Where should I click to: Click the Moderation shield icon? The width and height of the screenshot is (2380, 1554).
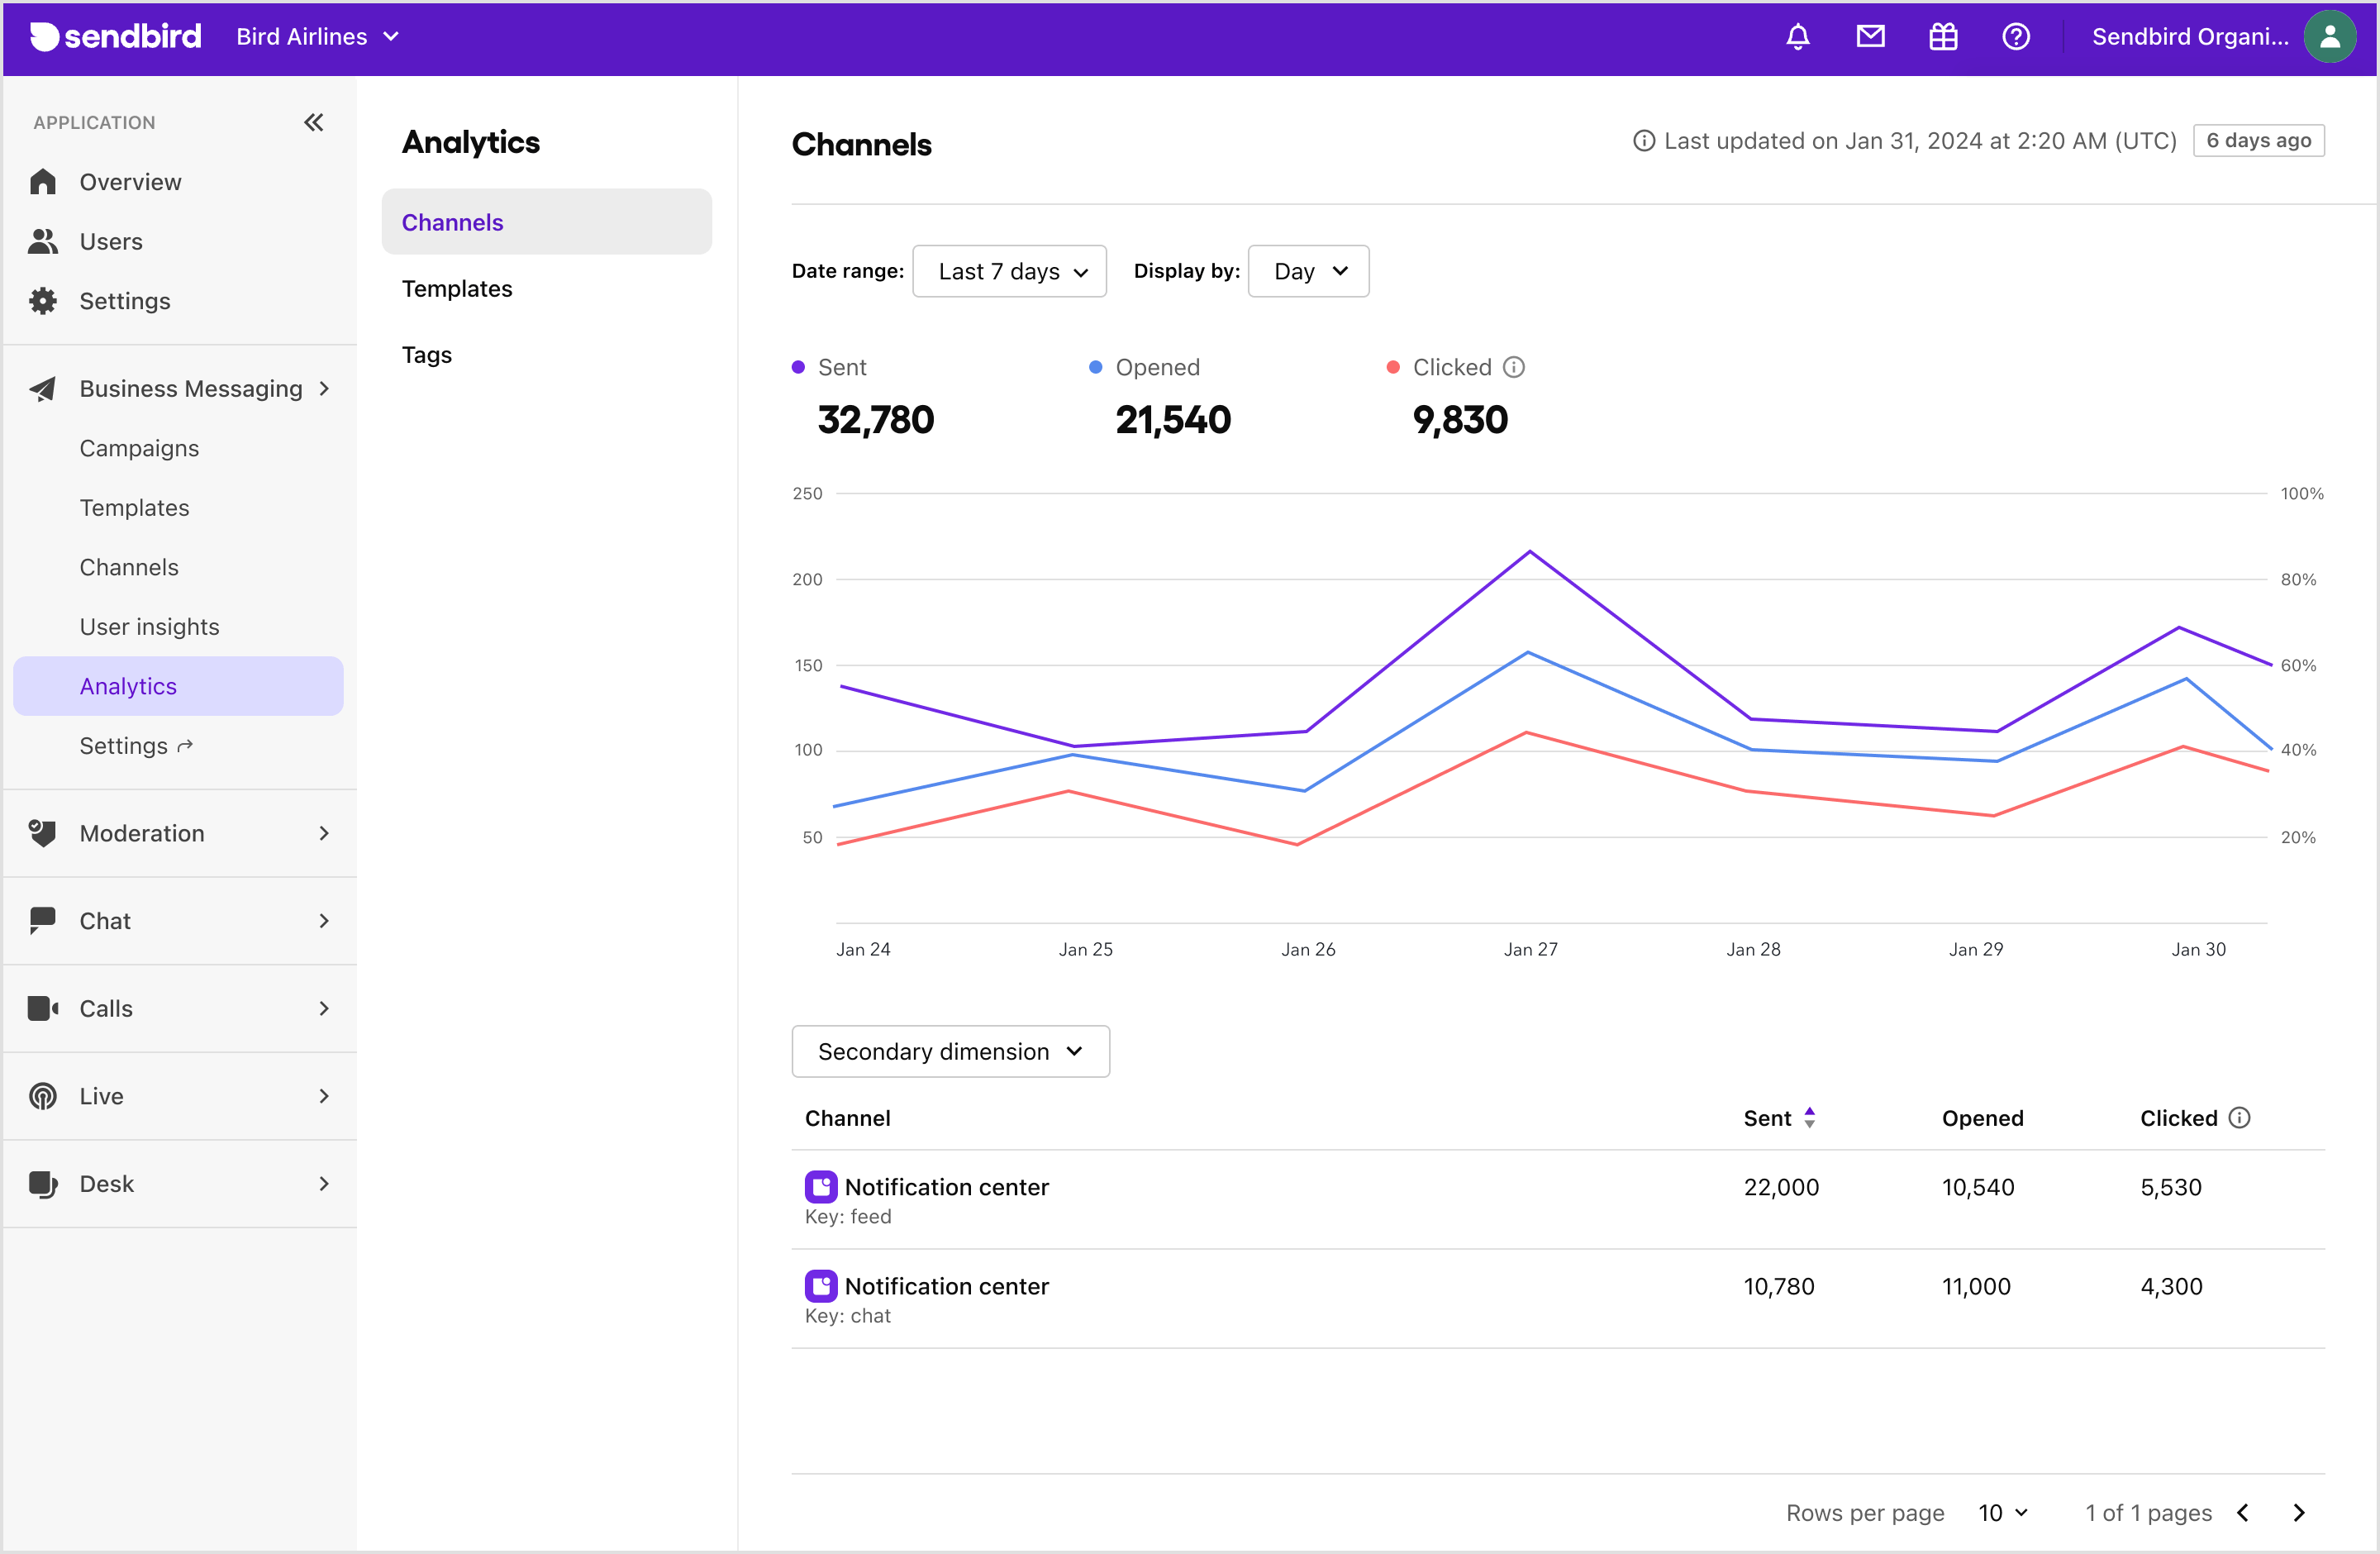[x=43, y=833]
